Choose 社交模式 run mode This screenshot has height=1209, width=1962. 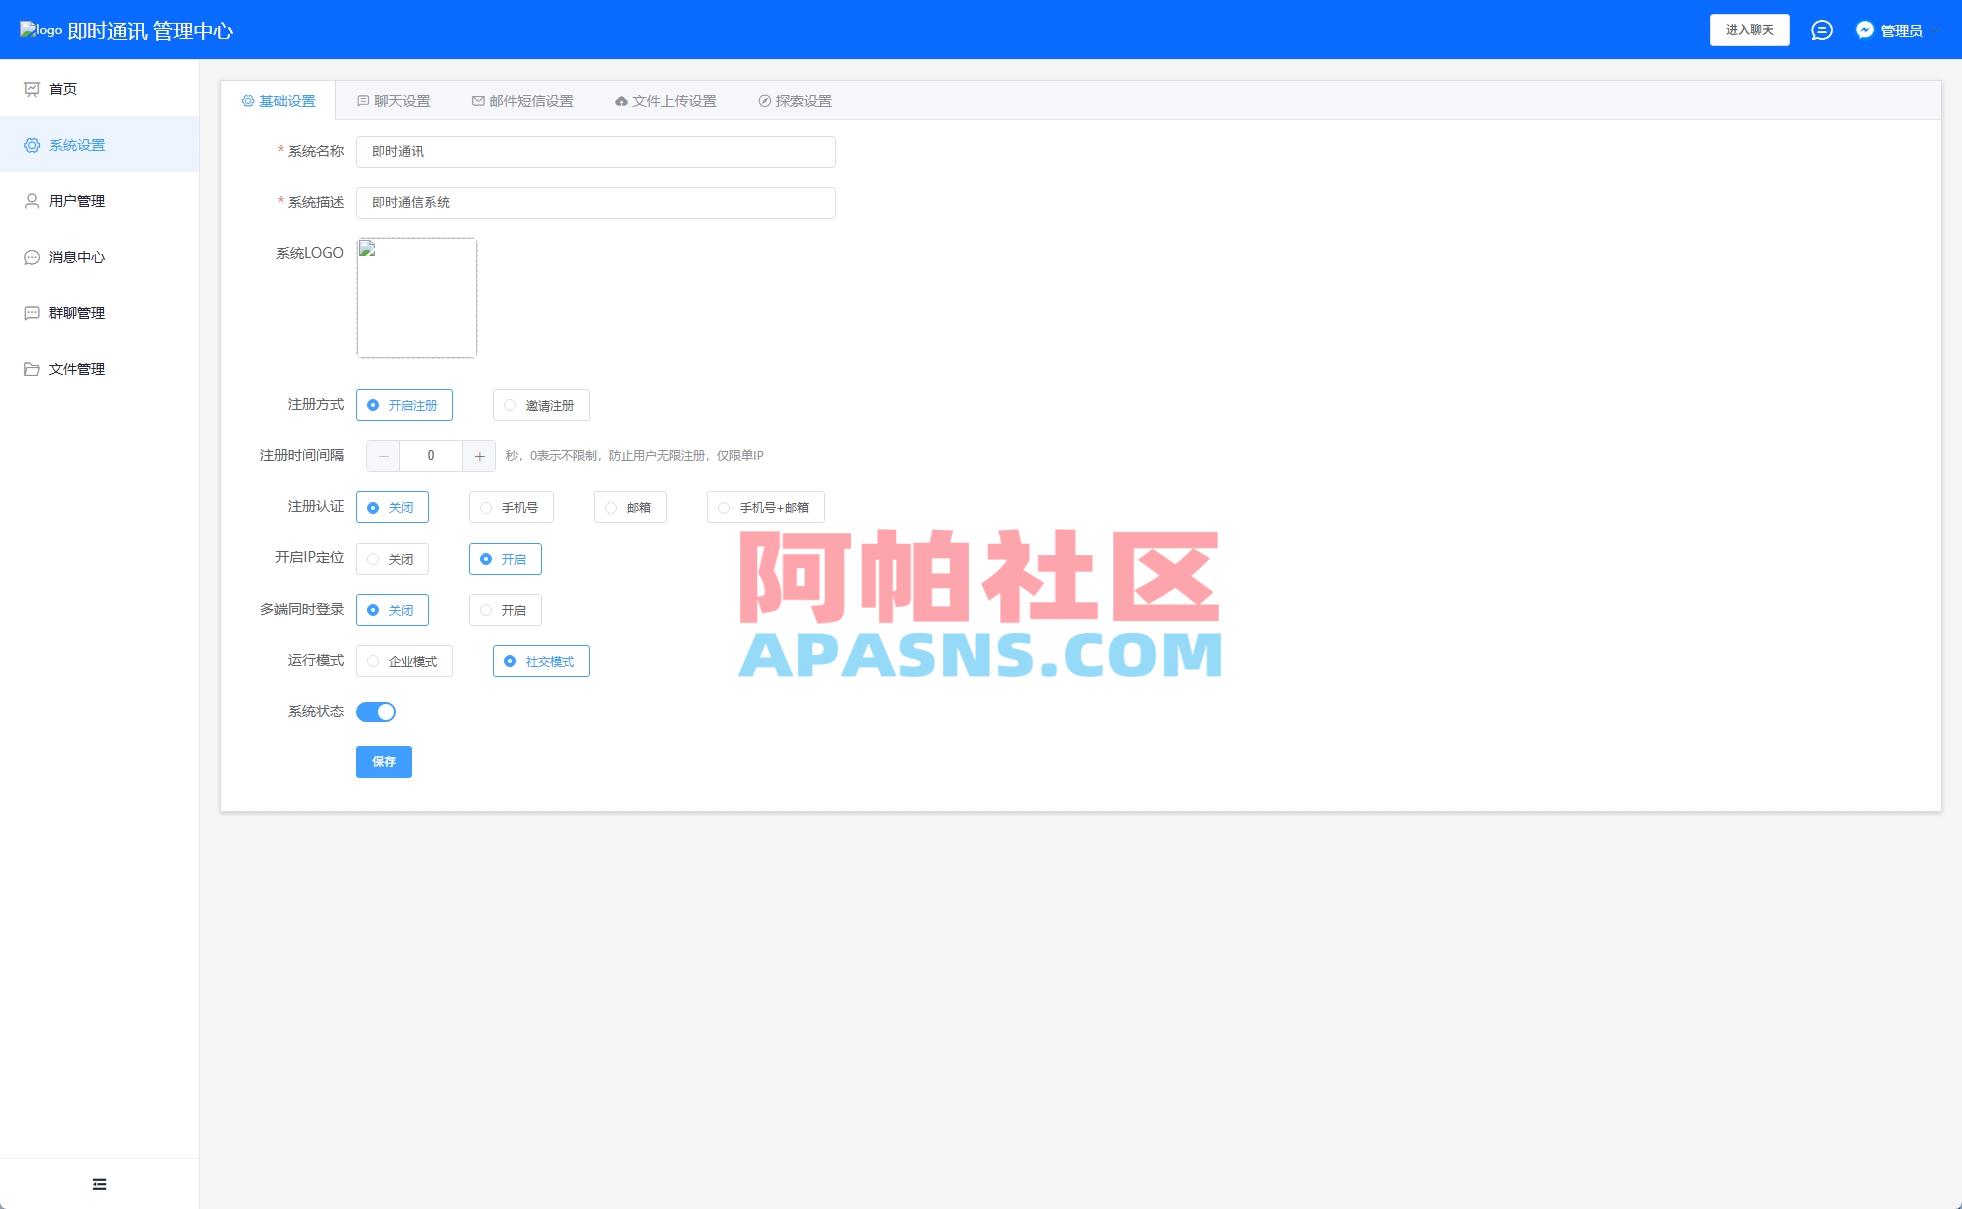[541, 661]
